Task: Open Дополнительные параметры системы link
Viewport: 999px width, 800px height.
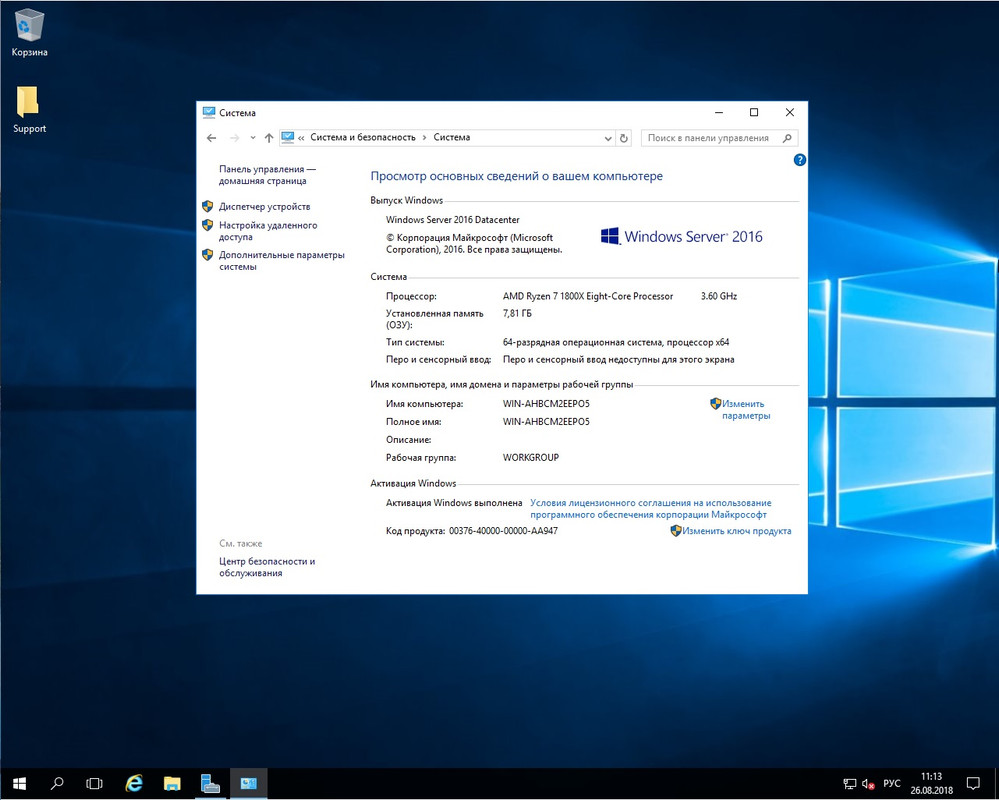Action: point(282,261)
